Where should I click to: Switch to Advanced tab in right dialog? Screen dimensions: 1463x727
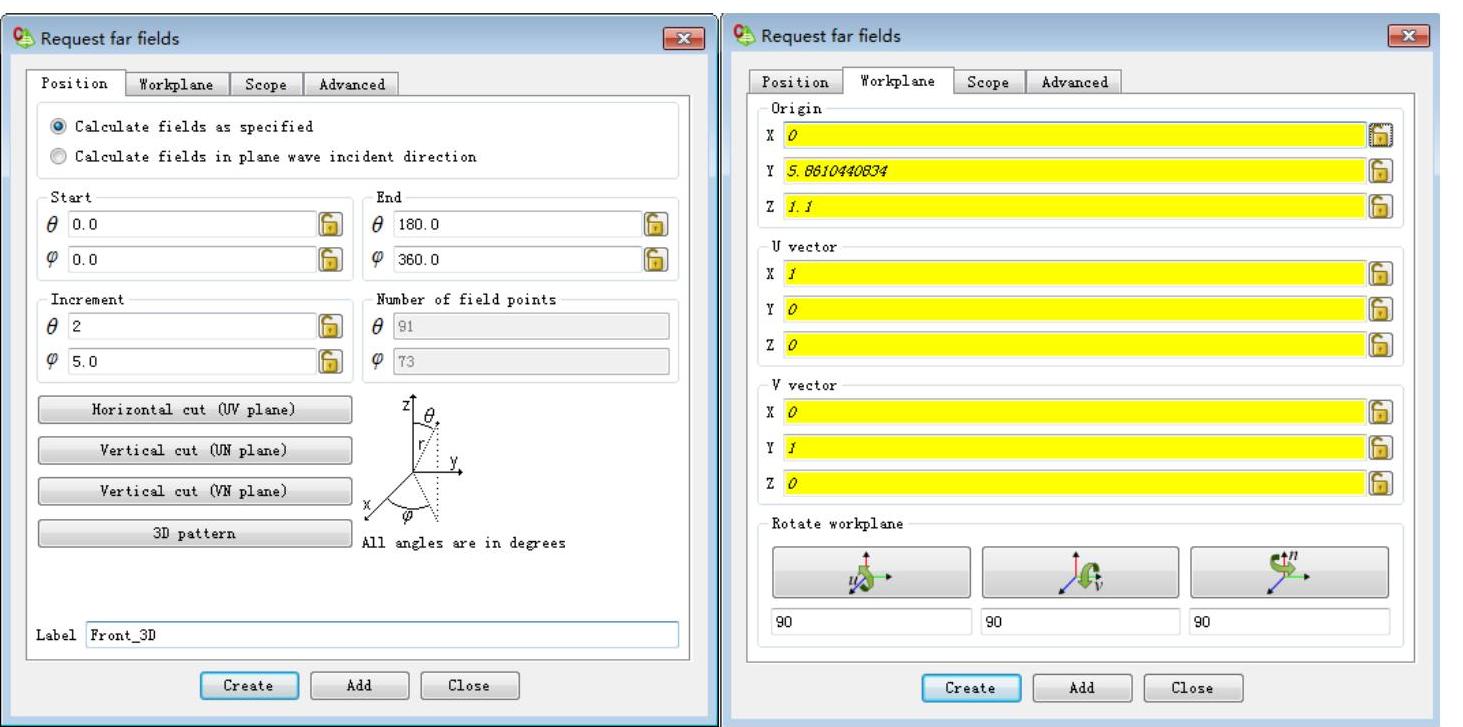click(1075, 82)
